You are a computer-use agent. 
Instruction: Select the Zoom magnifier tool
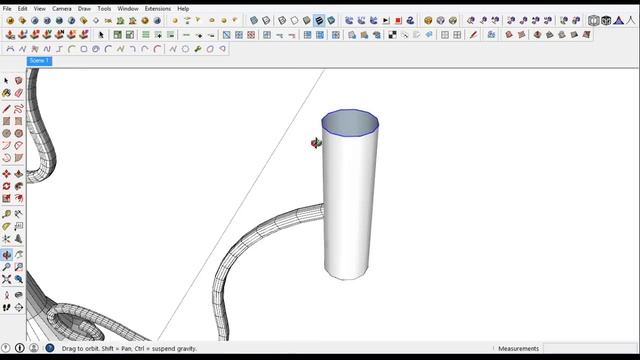(x=6, y=267)
